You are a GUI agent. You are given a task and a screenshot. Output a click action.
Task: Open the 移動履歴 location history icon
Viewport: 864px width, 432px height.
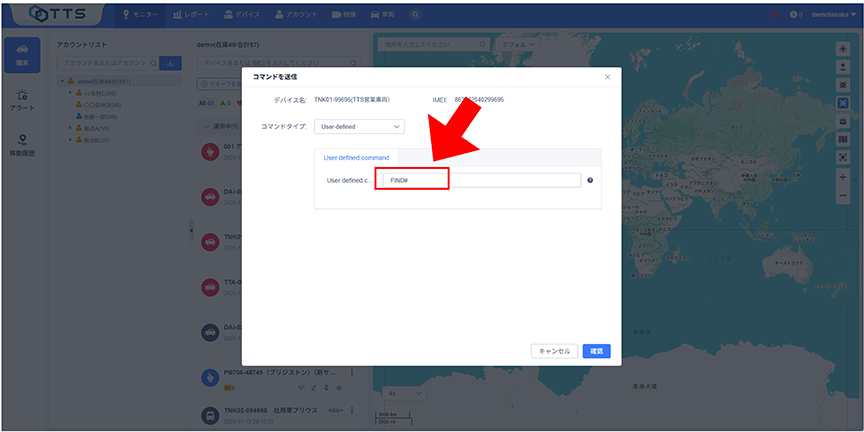(x=22, y=144)
